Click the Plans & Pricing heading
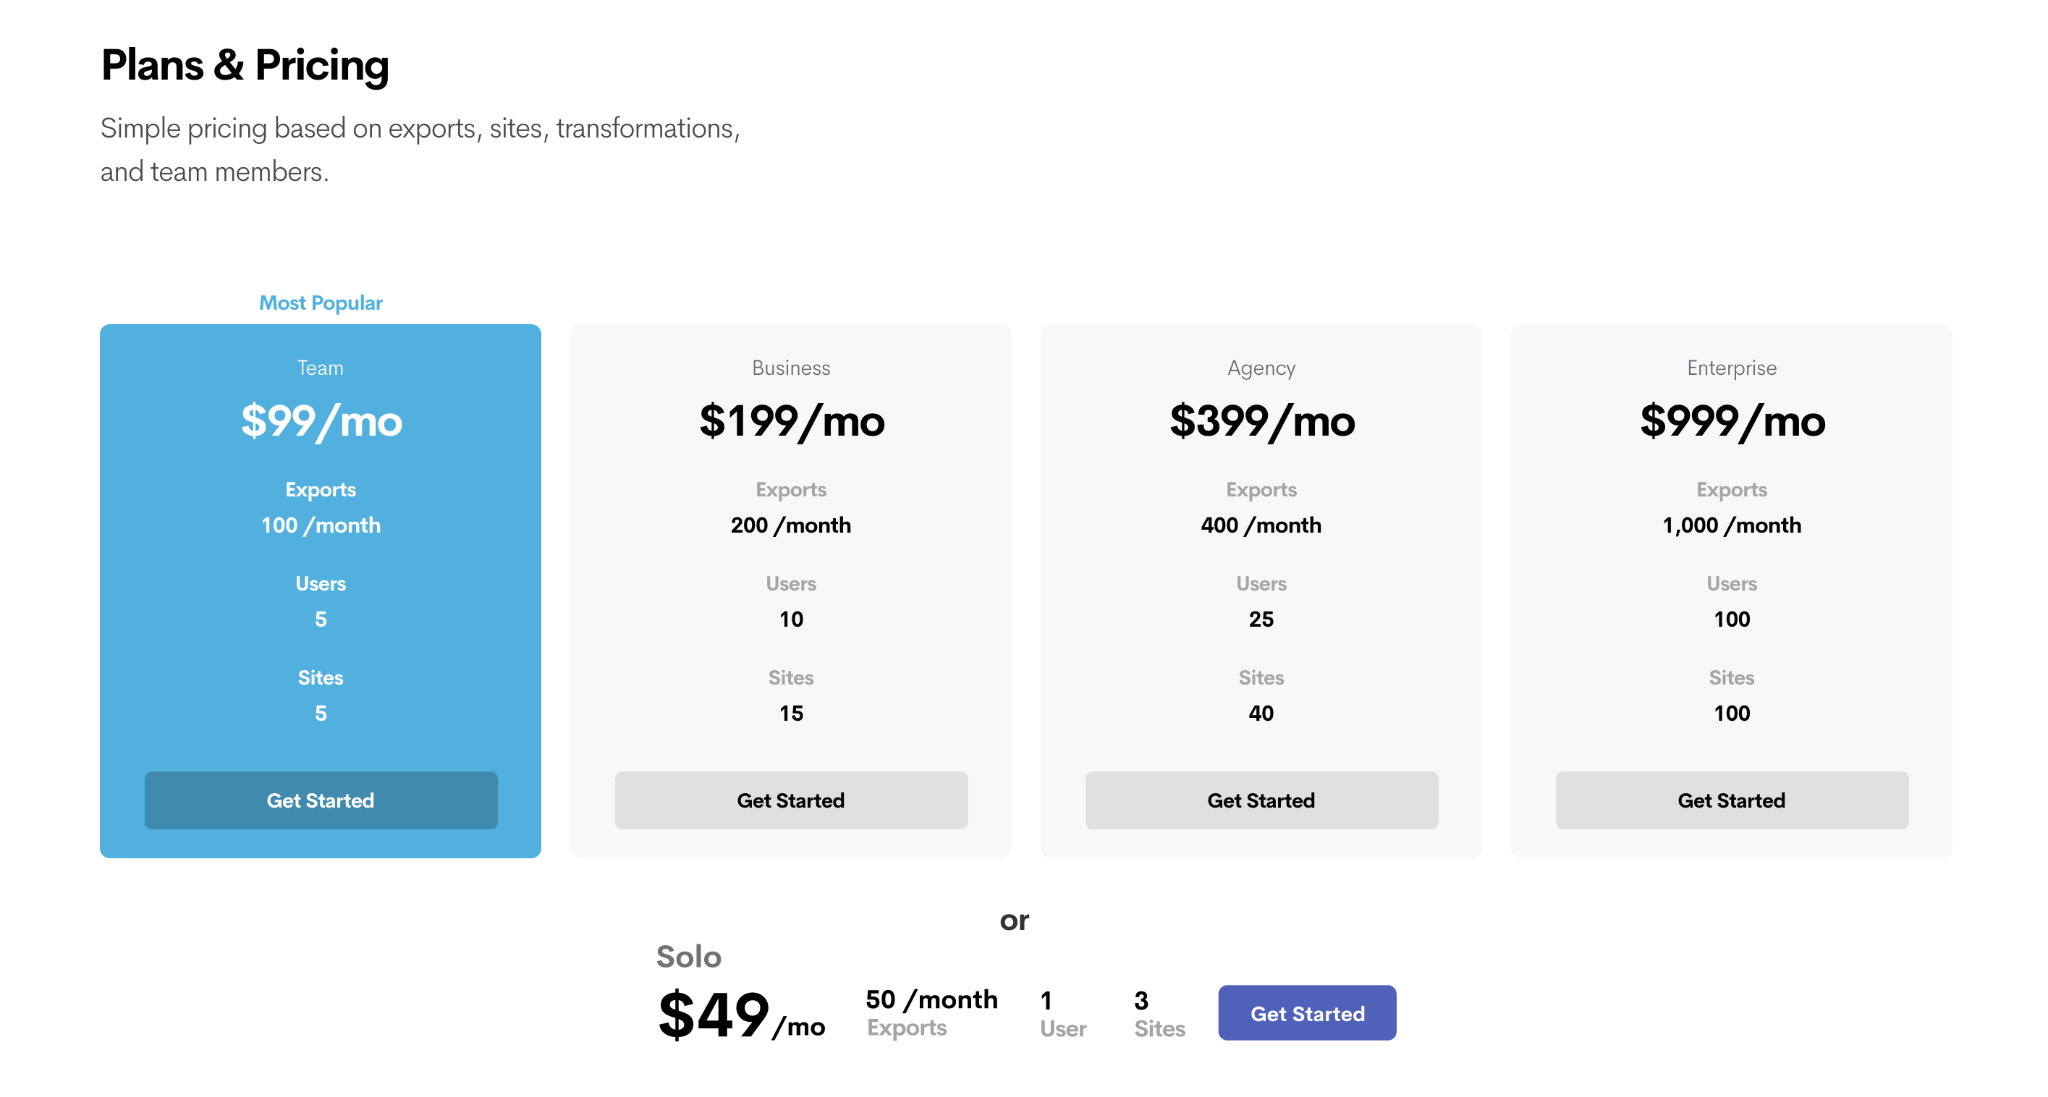Screen dimensions: 2048x1097 pos(245,66)
